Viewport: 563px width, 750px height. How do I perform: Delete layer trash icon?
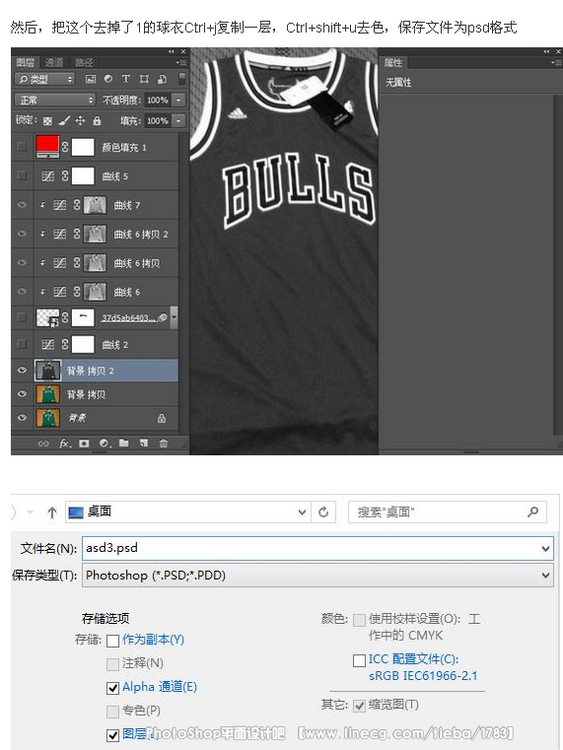(x=163, y=443)
